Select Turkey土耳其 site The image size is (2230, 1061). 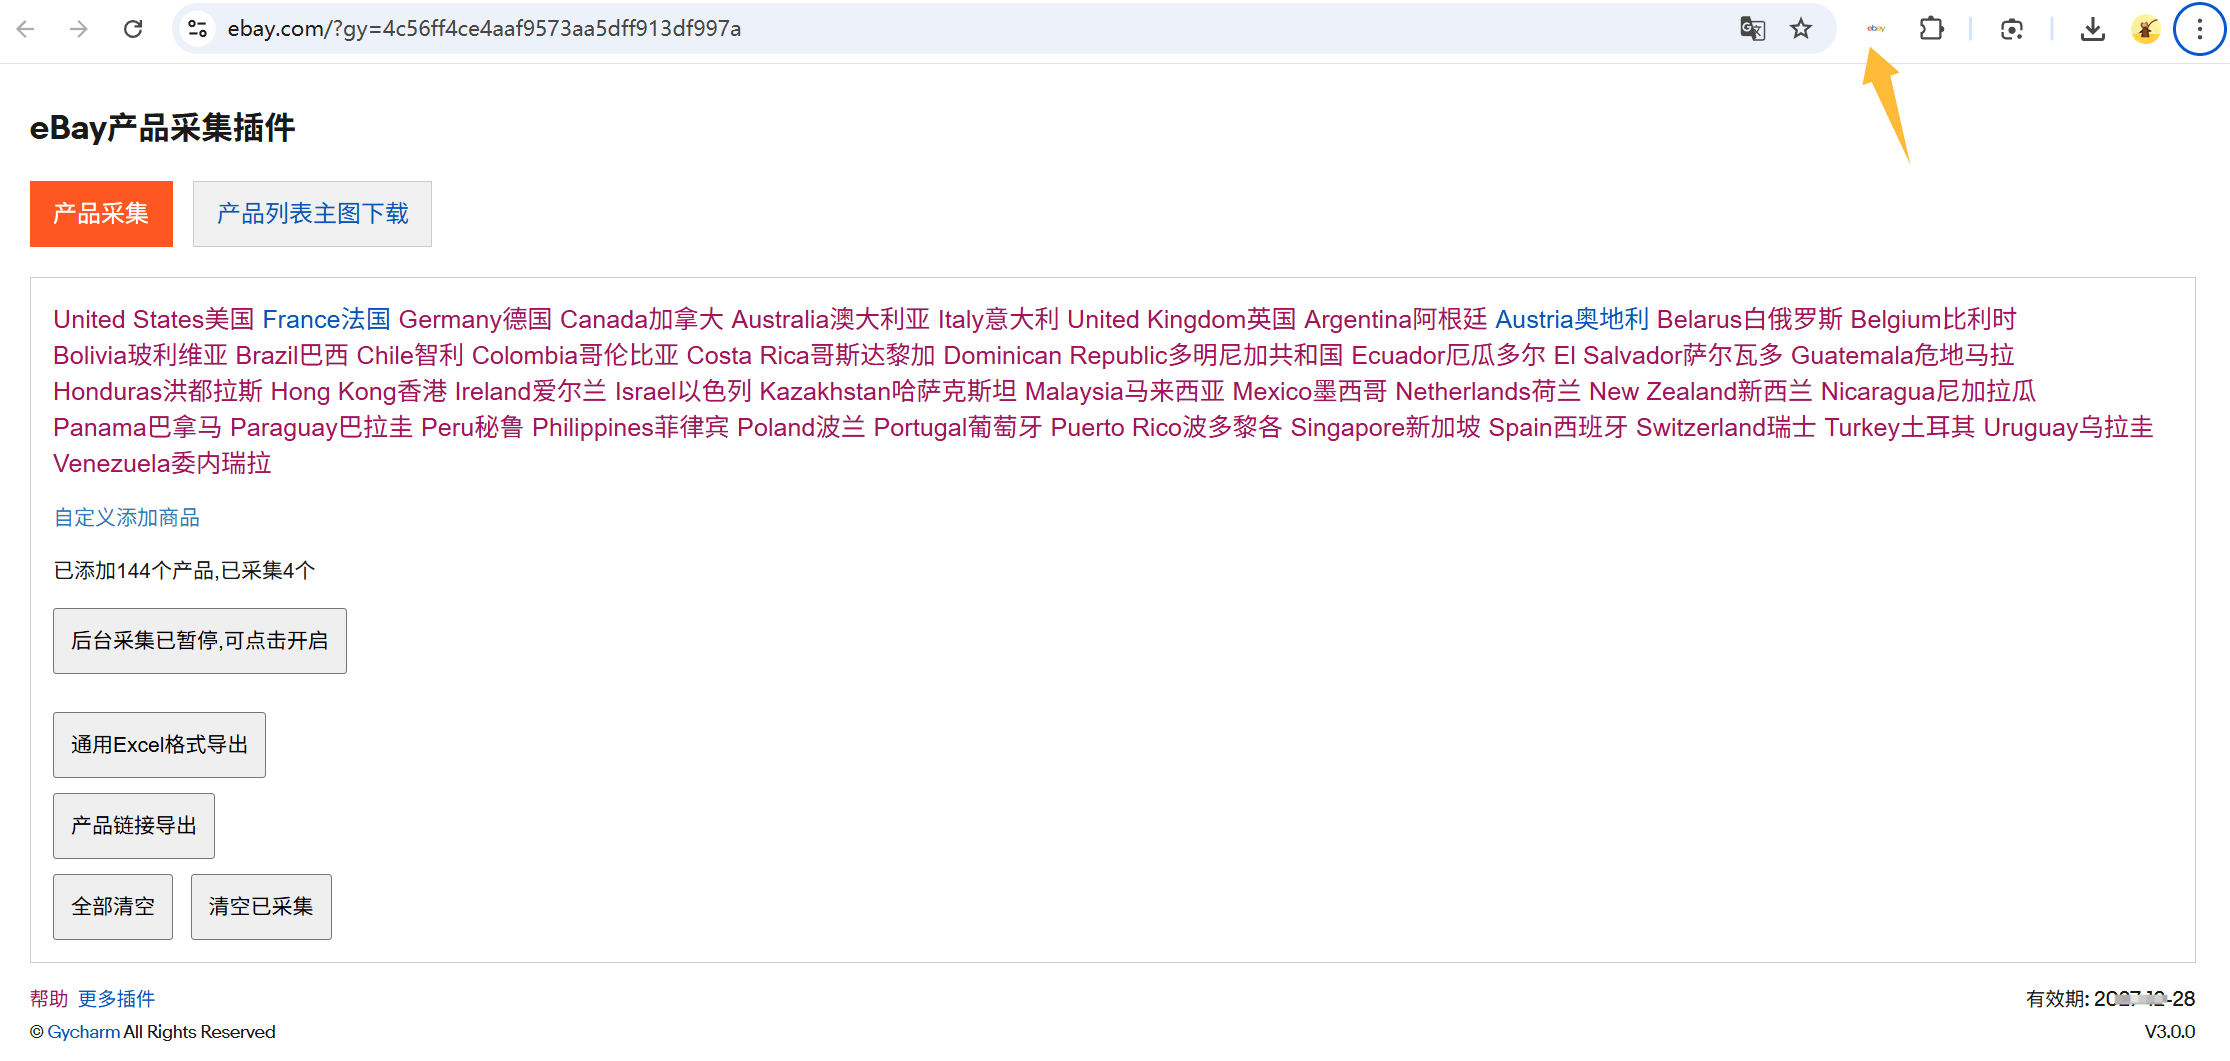click(x=1899, y=428)
